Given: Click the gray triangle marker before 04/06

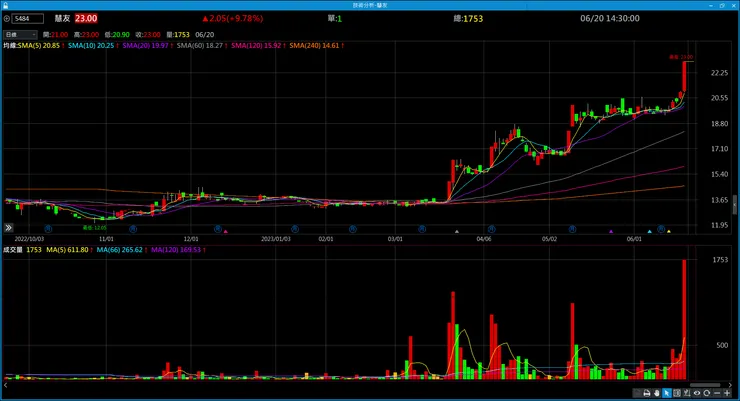Looking at the screenshot, I should click(x=456, y=231).
